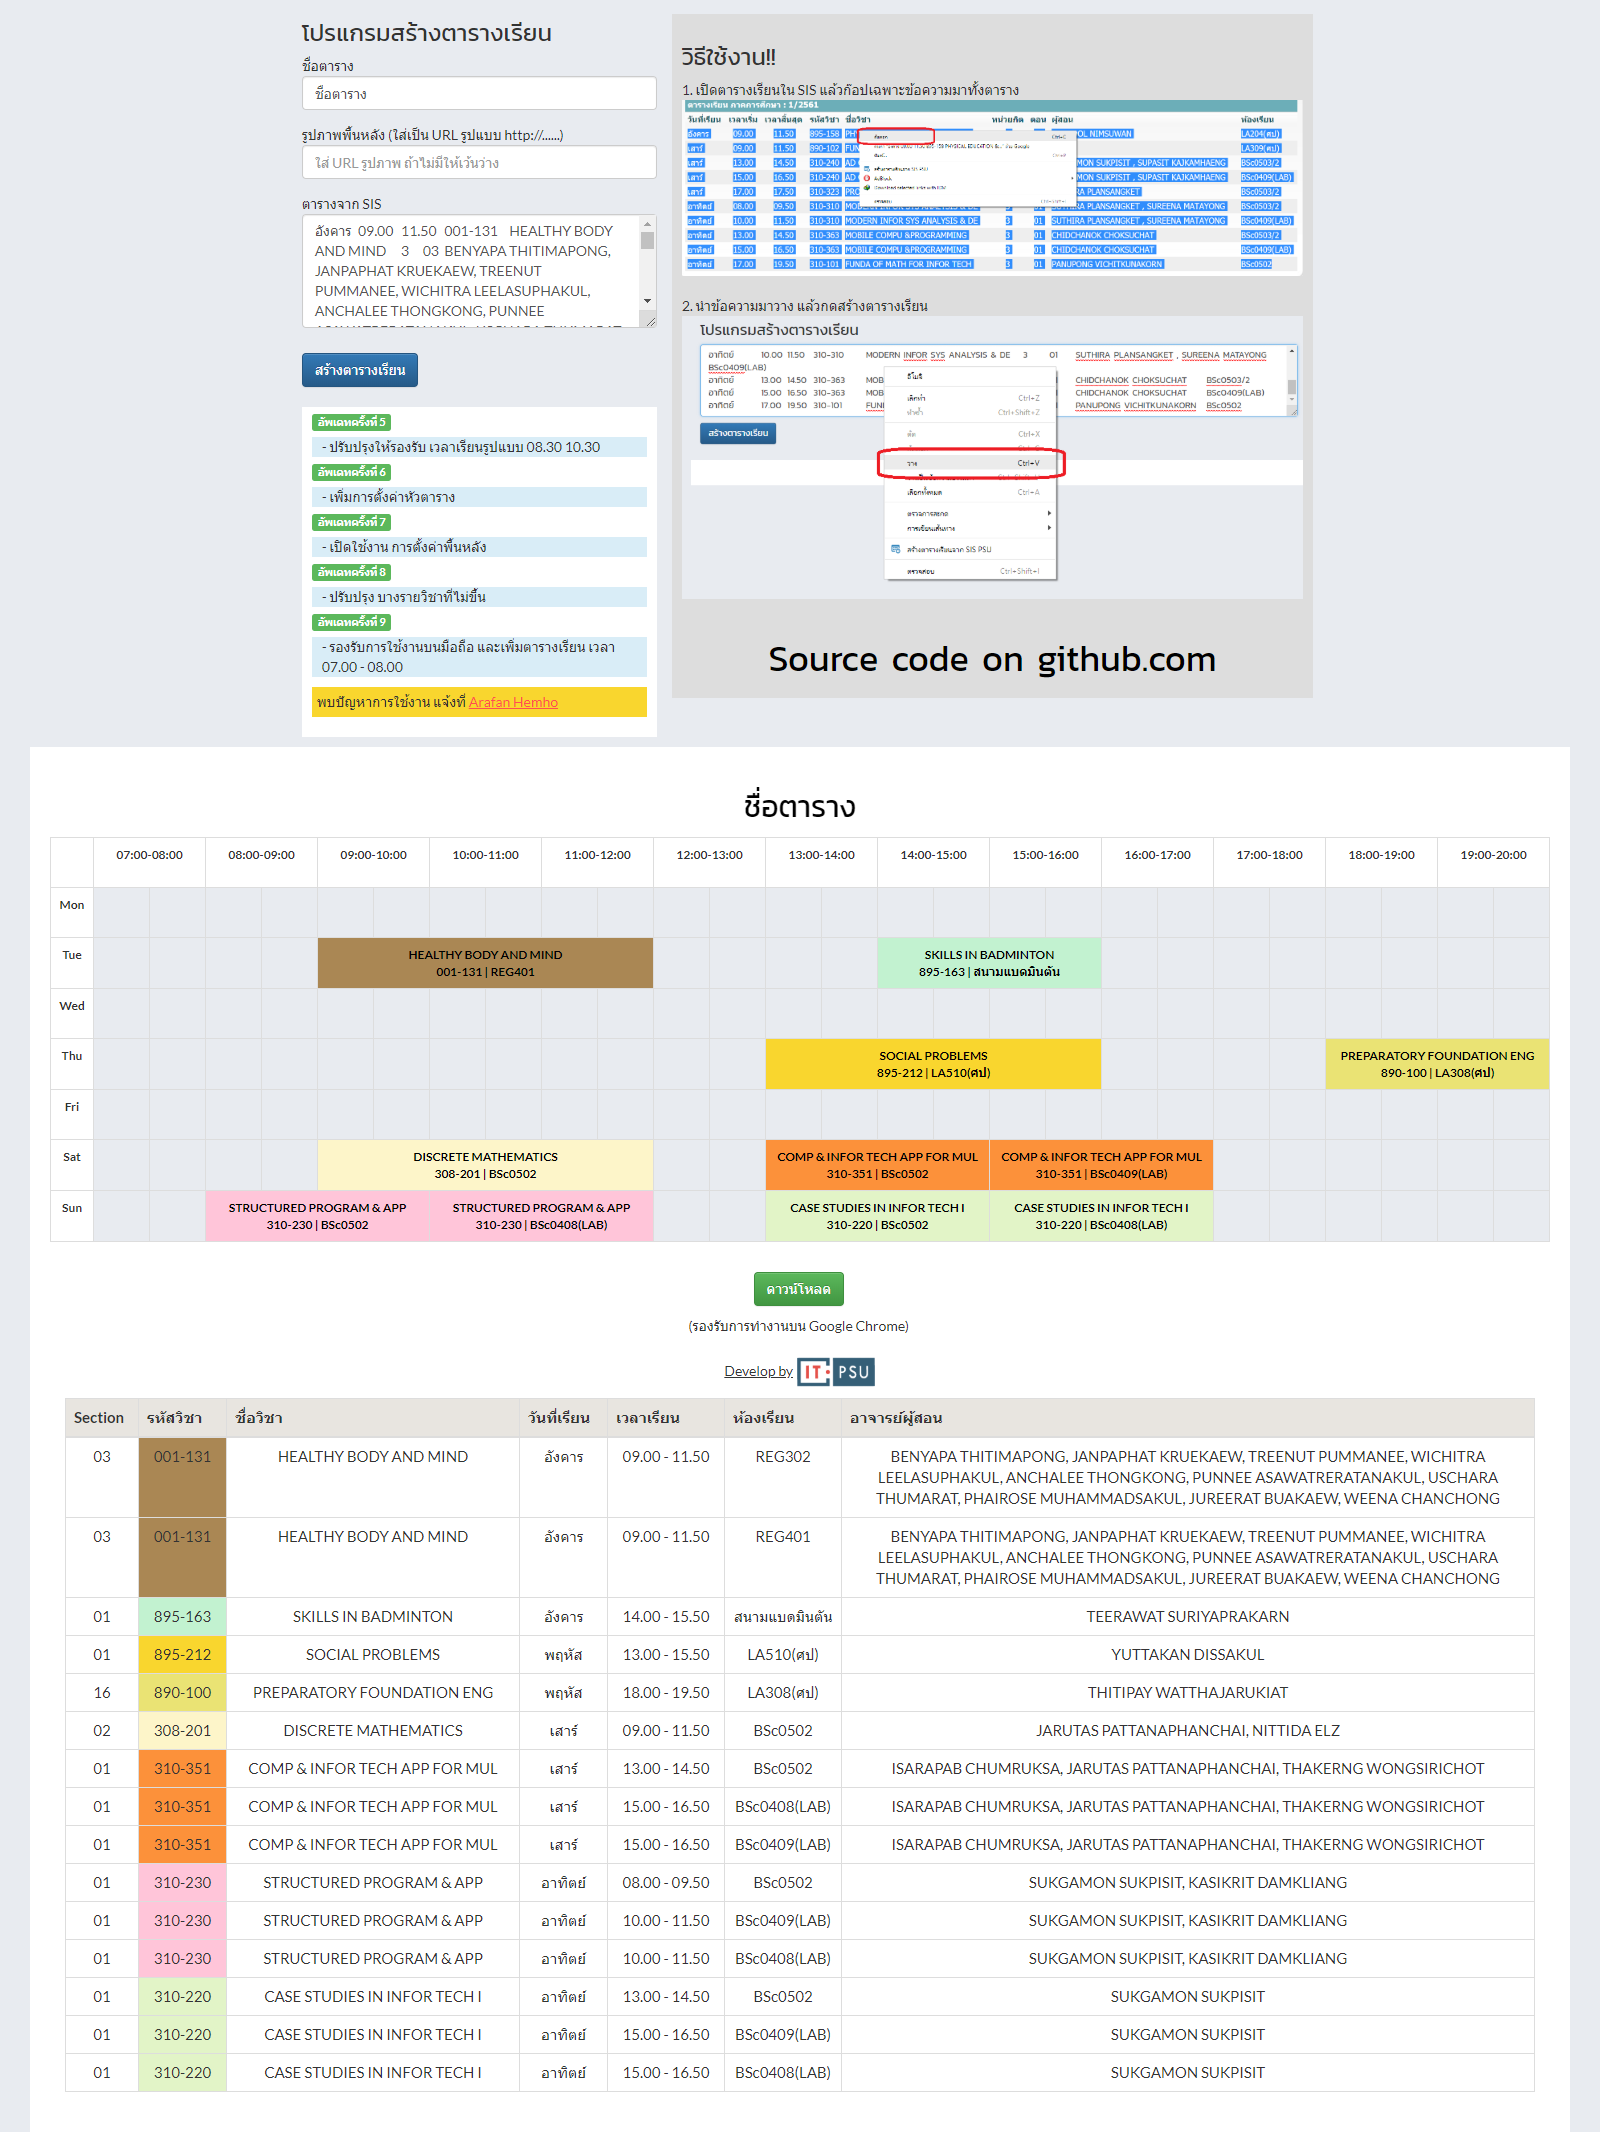Viewport: 1600px width, 2132px height.
Task: Click the 18.00 - 19.50 time cell
Action: 666,1692
